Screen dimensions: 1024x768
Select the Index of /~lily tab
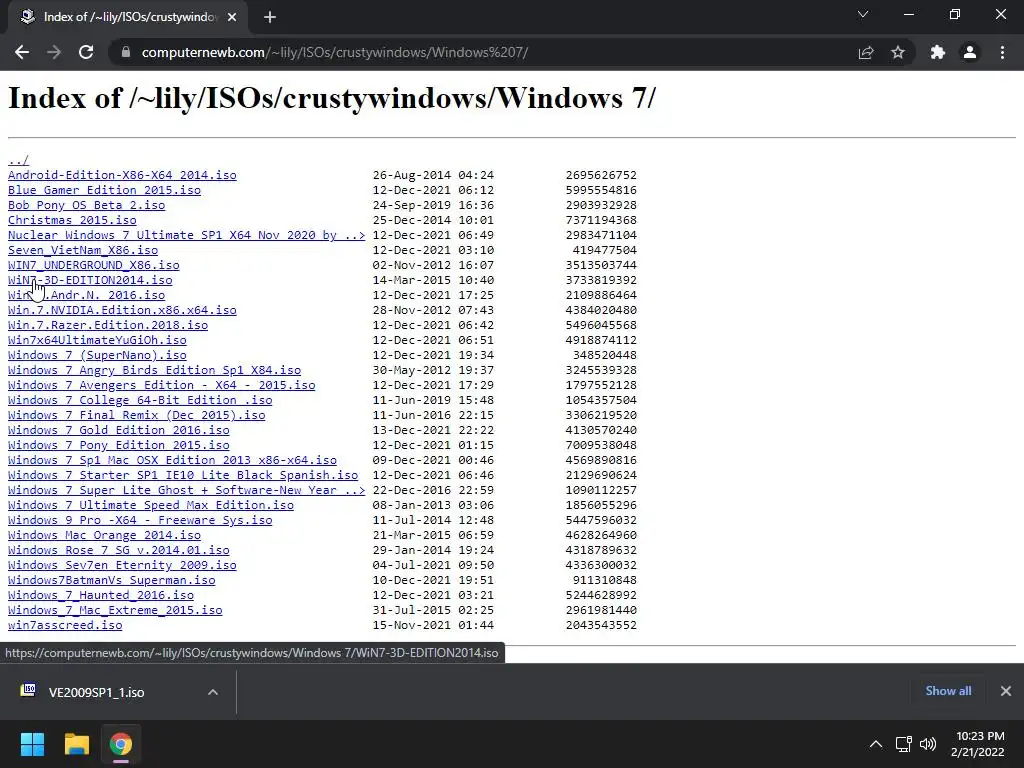[128, 17]
